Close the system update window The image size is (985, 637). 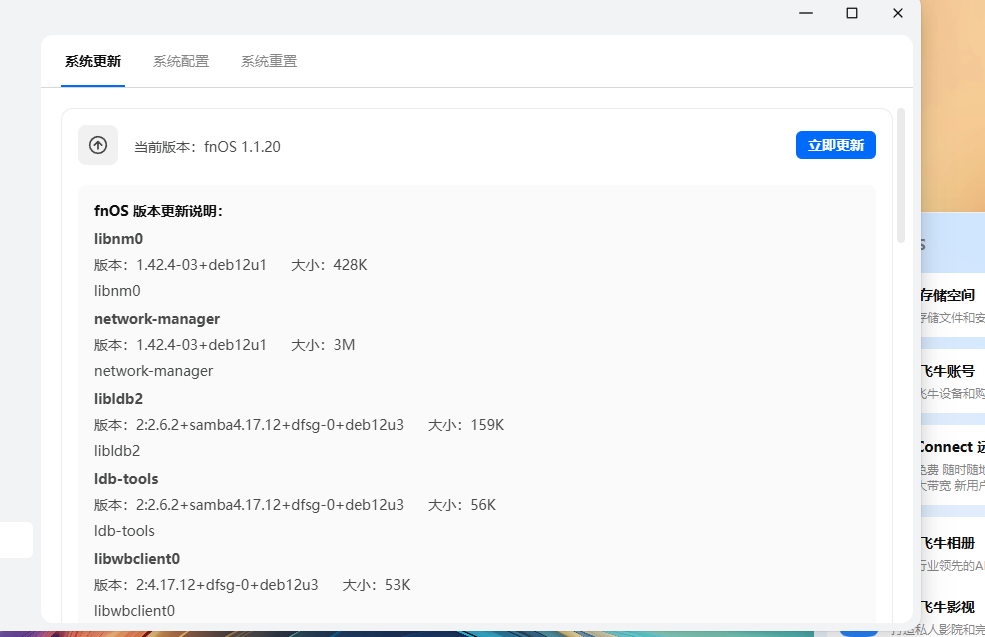tap(898, 13)
